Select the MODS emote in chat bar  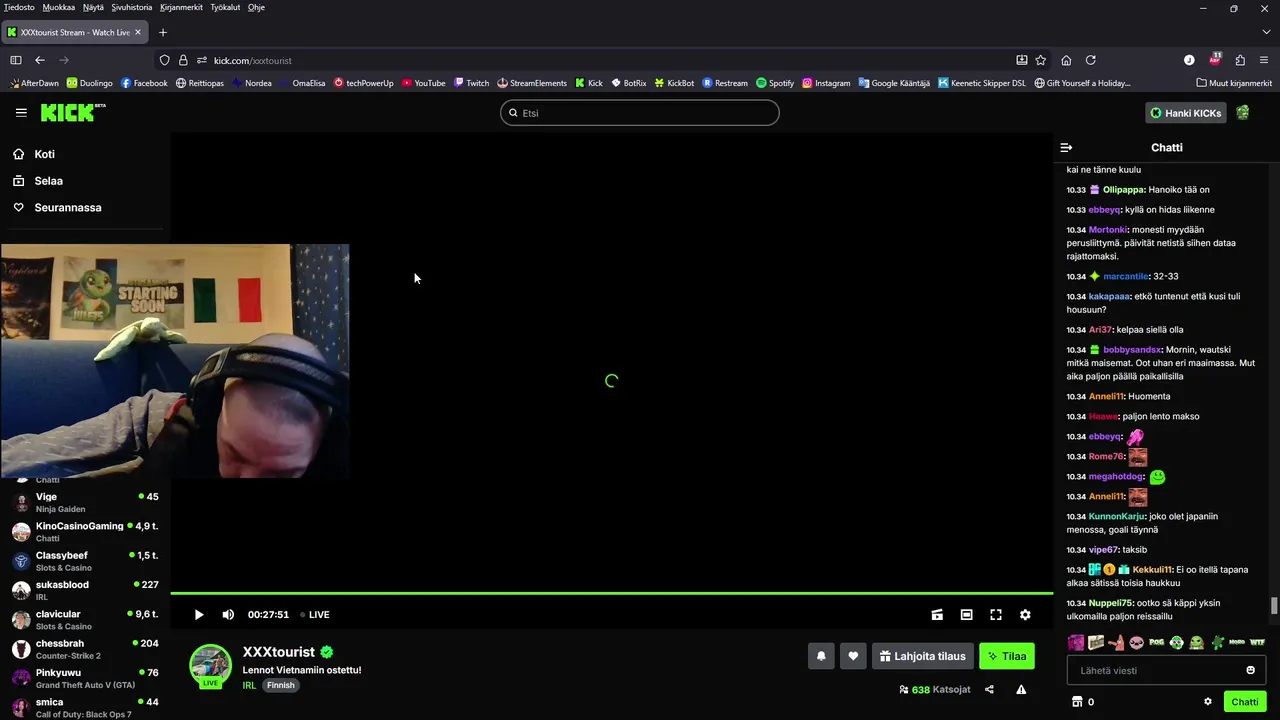(1237, 642)
